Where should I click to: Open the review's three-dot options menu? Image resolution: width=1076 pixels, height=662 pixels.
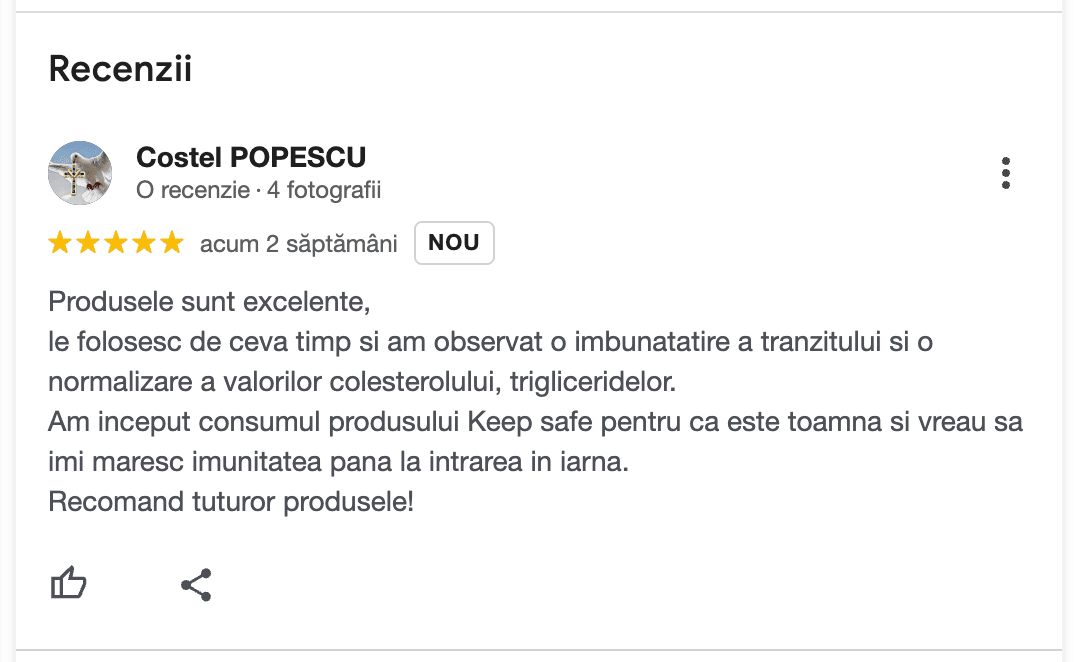(1005, 173)
